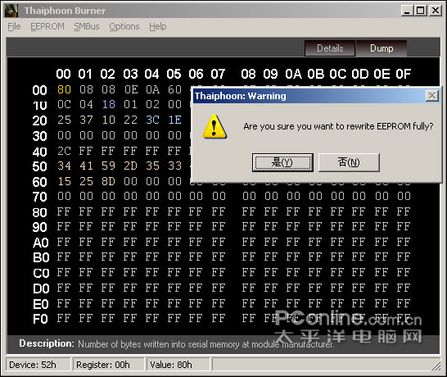
Task: Select byte 25 in row 20
Action: [64, 120]
